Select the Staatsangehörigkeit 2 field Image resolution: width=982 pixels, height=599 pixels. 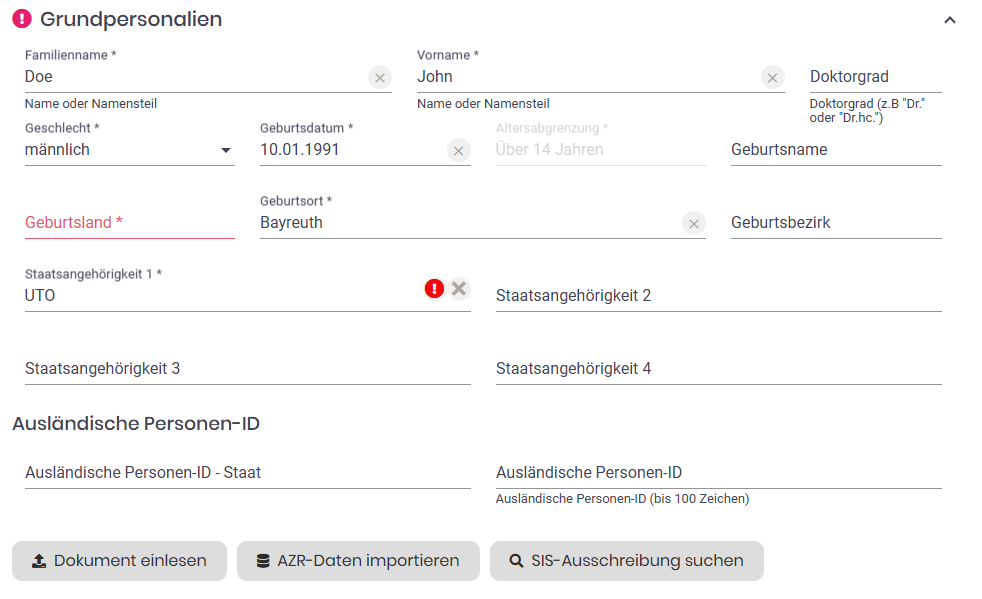point(718,296)
